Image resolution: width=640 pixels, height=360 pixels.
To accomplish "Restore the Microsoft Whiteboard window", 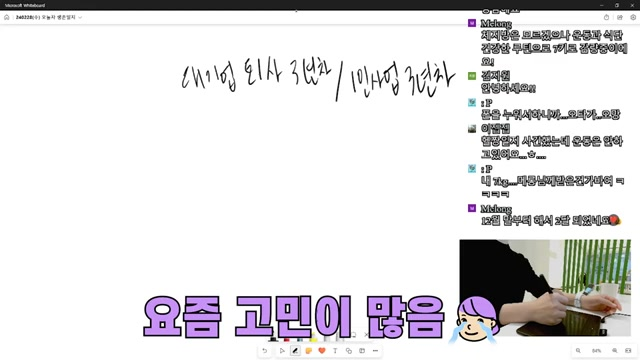I will pos(617,5).
